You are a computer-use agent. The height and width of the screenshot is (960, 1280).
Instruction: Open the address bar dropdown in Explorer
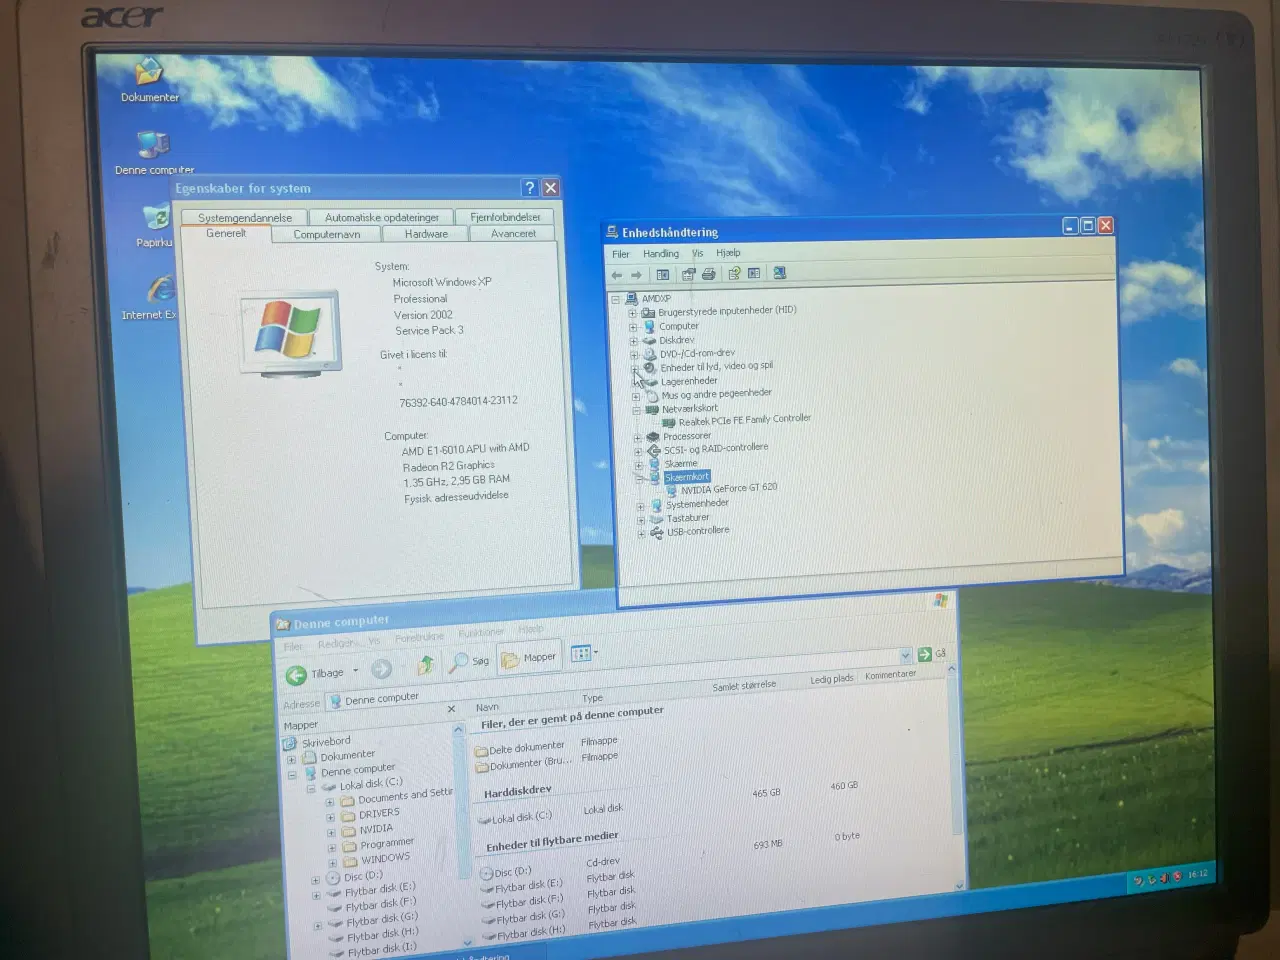pyautogui.click(x=905, y=656)
